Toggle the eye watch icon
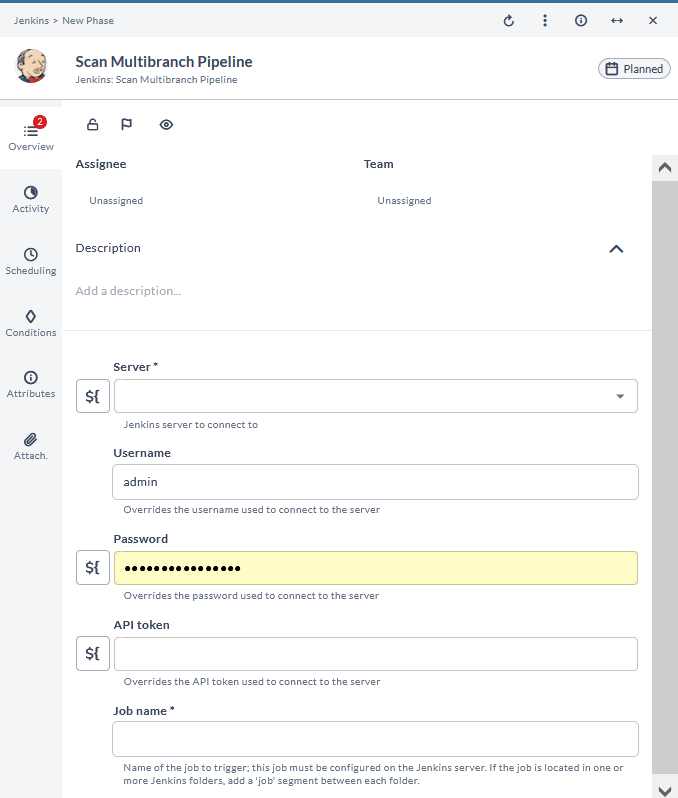The width and height of the screenshot is (678, 798). pos(166,125)
